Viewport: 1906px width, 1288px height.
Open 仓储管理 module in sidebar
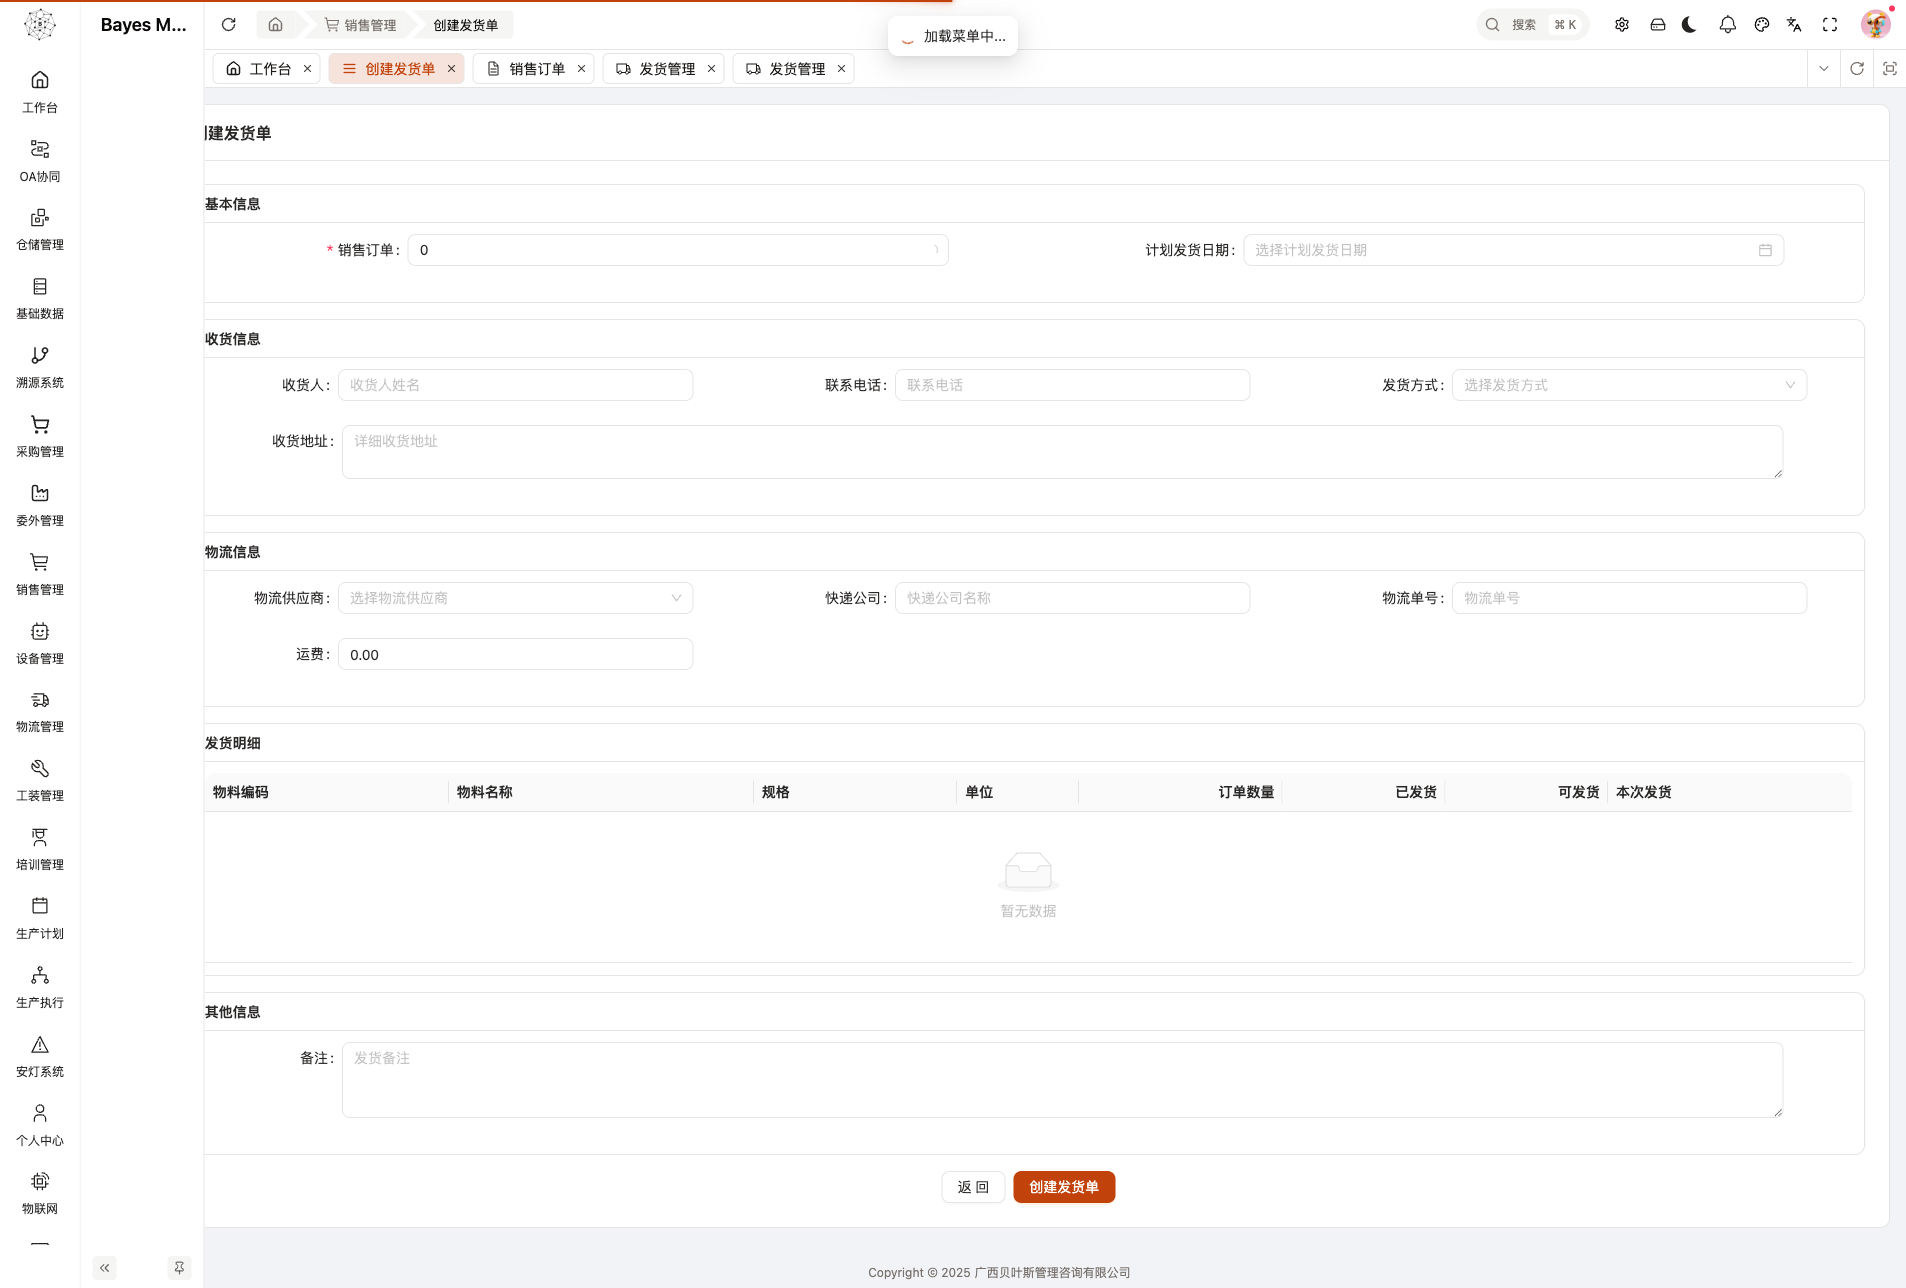40,229
